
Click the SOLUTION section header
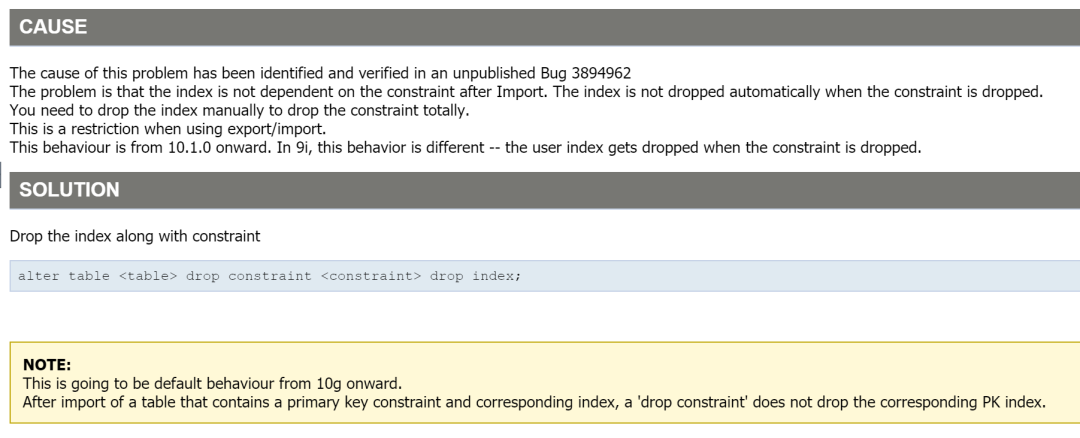(x=70, y=190)
